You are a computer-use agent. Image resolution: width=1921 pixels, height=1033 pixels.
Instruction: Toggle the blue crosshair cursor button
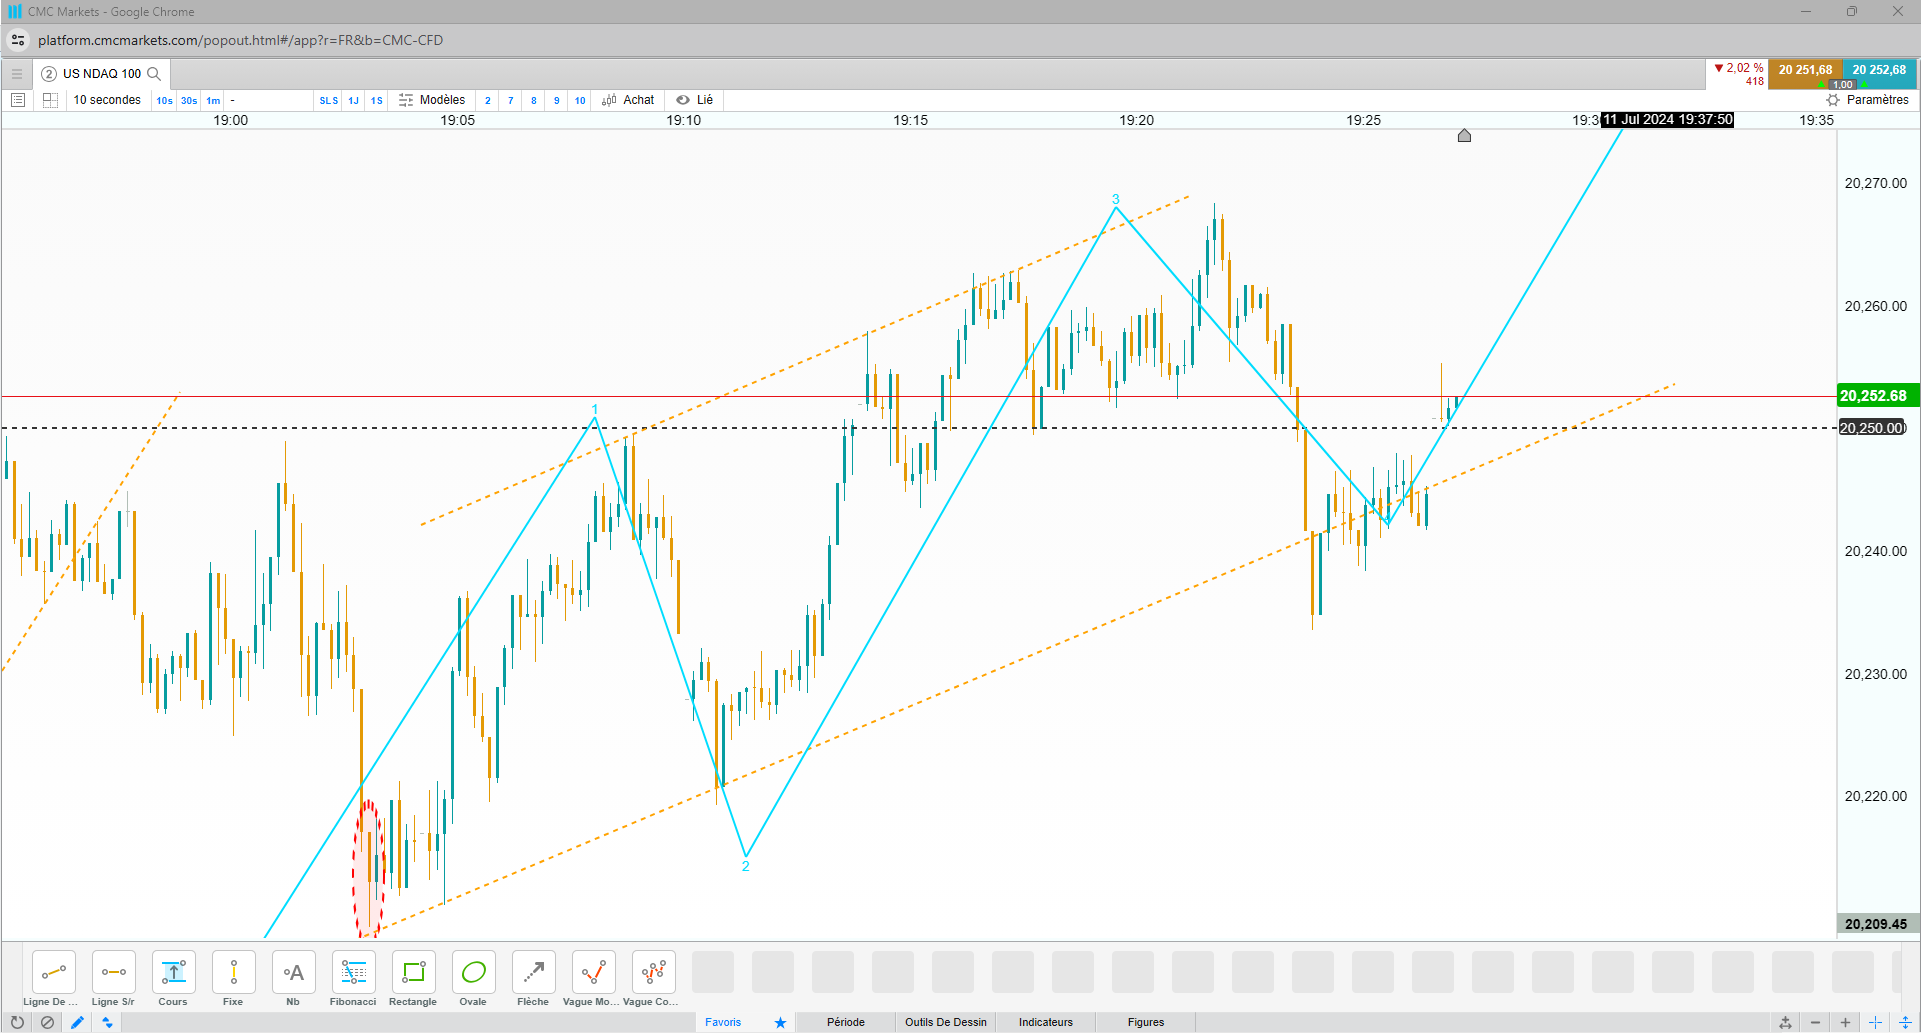[1876, 1022]
